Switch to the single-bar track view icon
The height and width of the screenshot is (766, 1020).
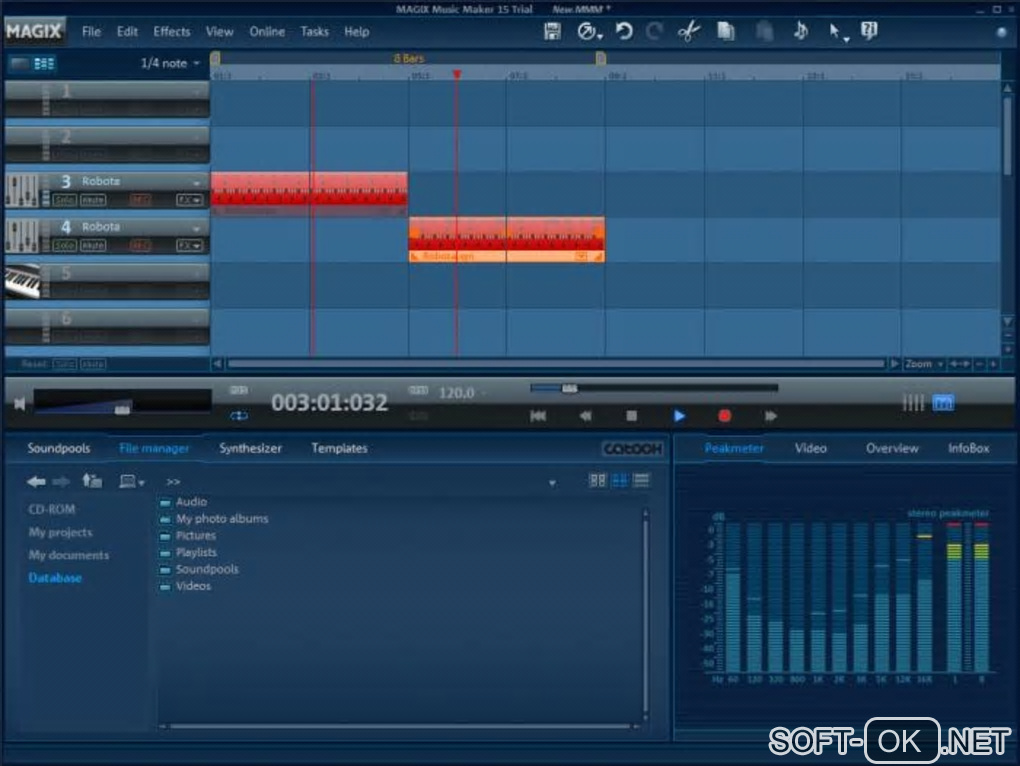[x=20, y=63]
